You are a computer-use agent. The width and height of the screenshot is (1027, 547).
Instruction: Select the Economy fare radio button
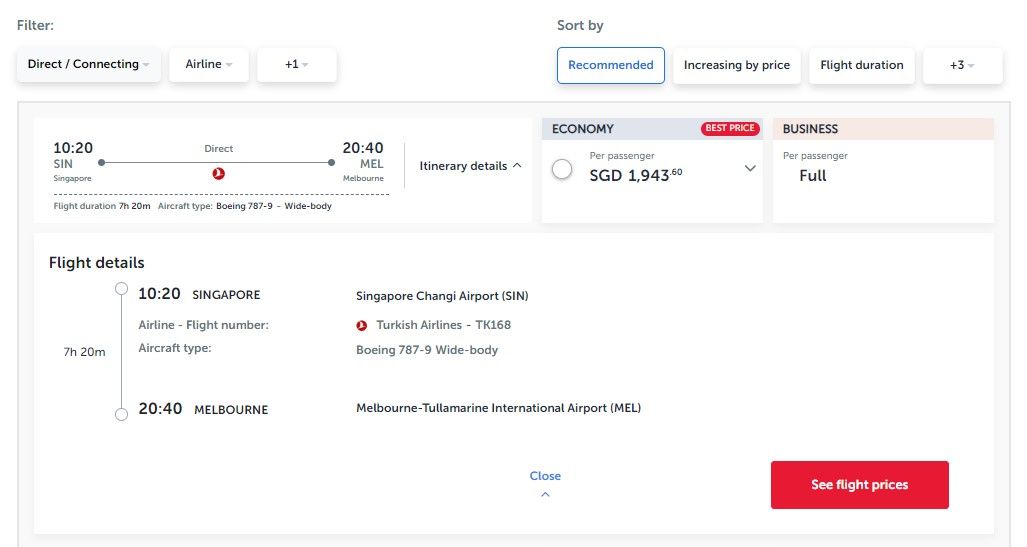click(562, 170)
